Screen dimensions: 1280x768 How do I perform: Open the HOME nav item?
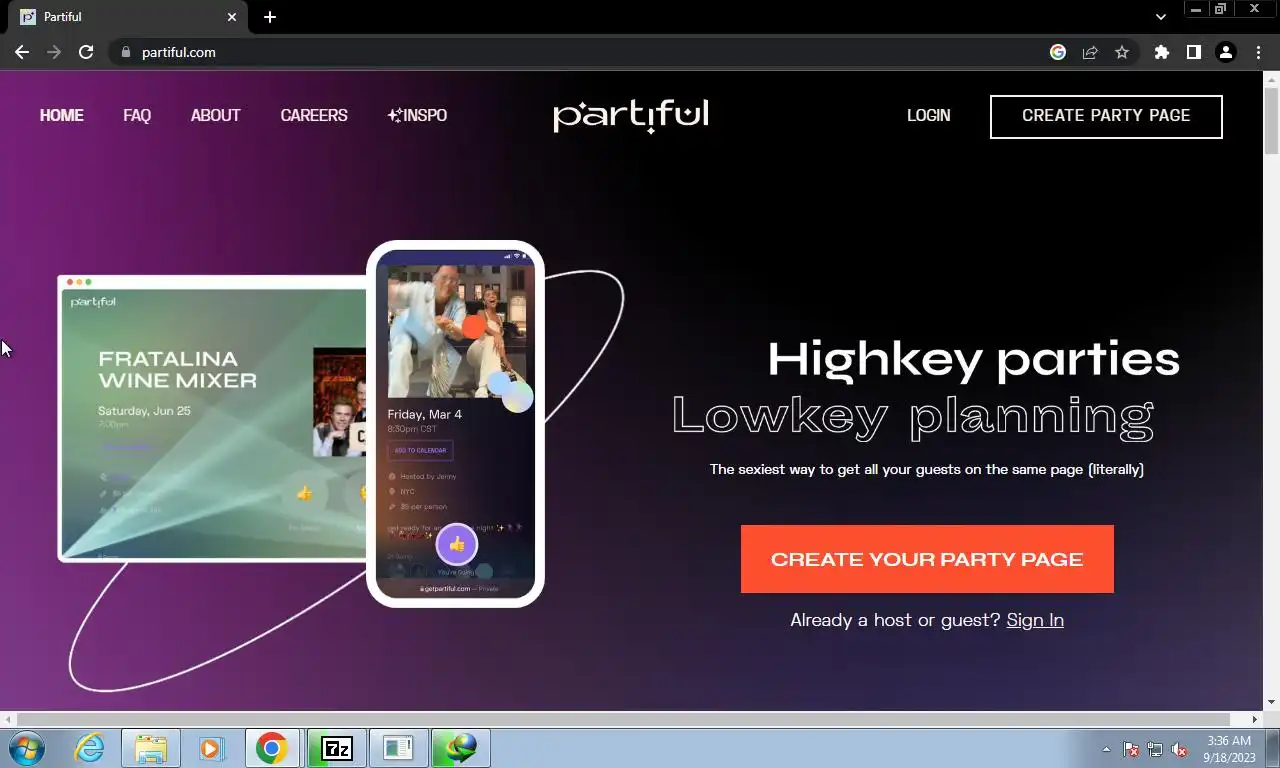tap(61, 115)
